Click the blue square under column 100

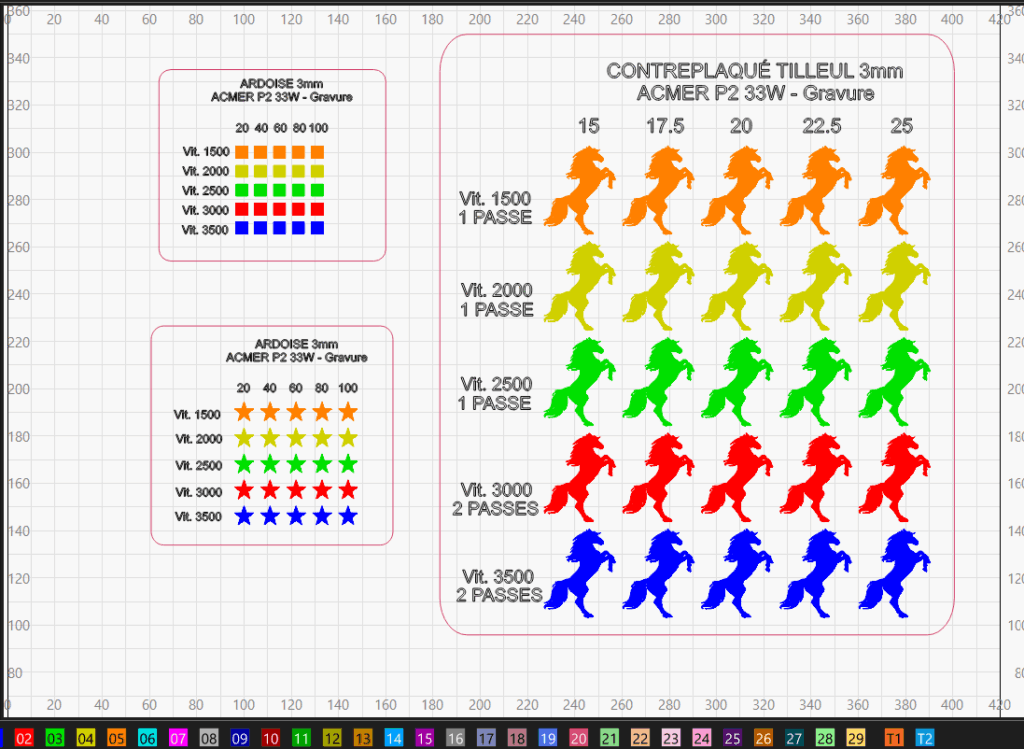(317, 228)
